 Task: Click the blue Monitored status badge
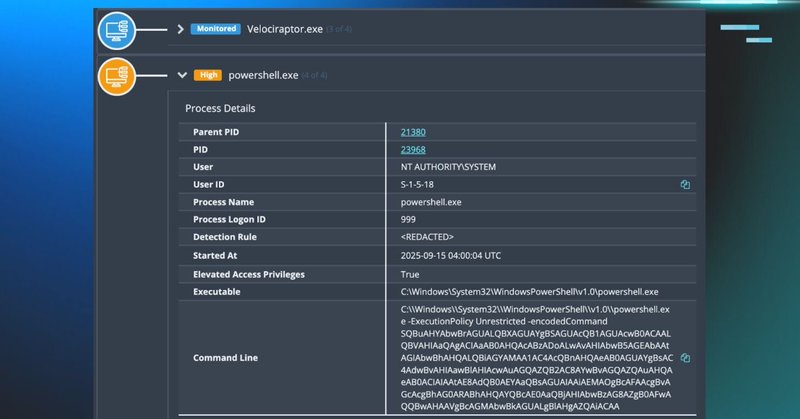[216, 29]
